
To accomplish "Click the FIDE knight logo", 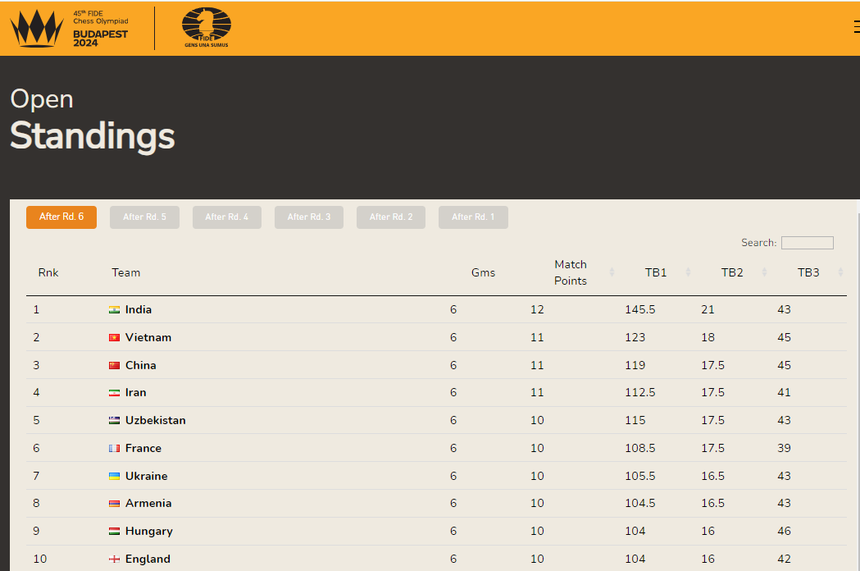I will [206, 28].
